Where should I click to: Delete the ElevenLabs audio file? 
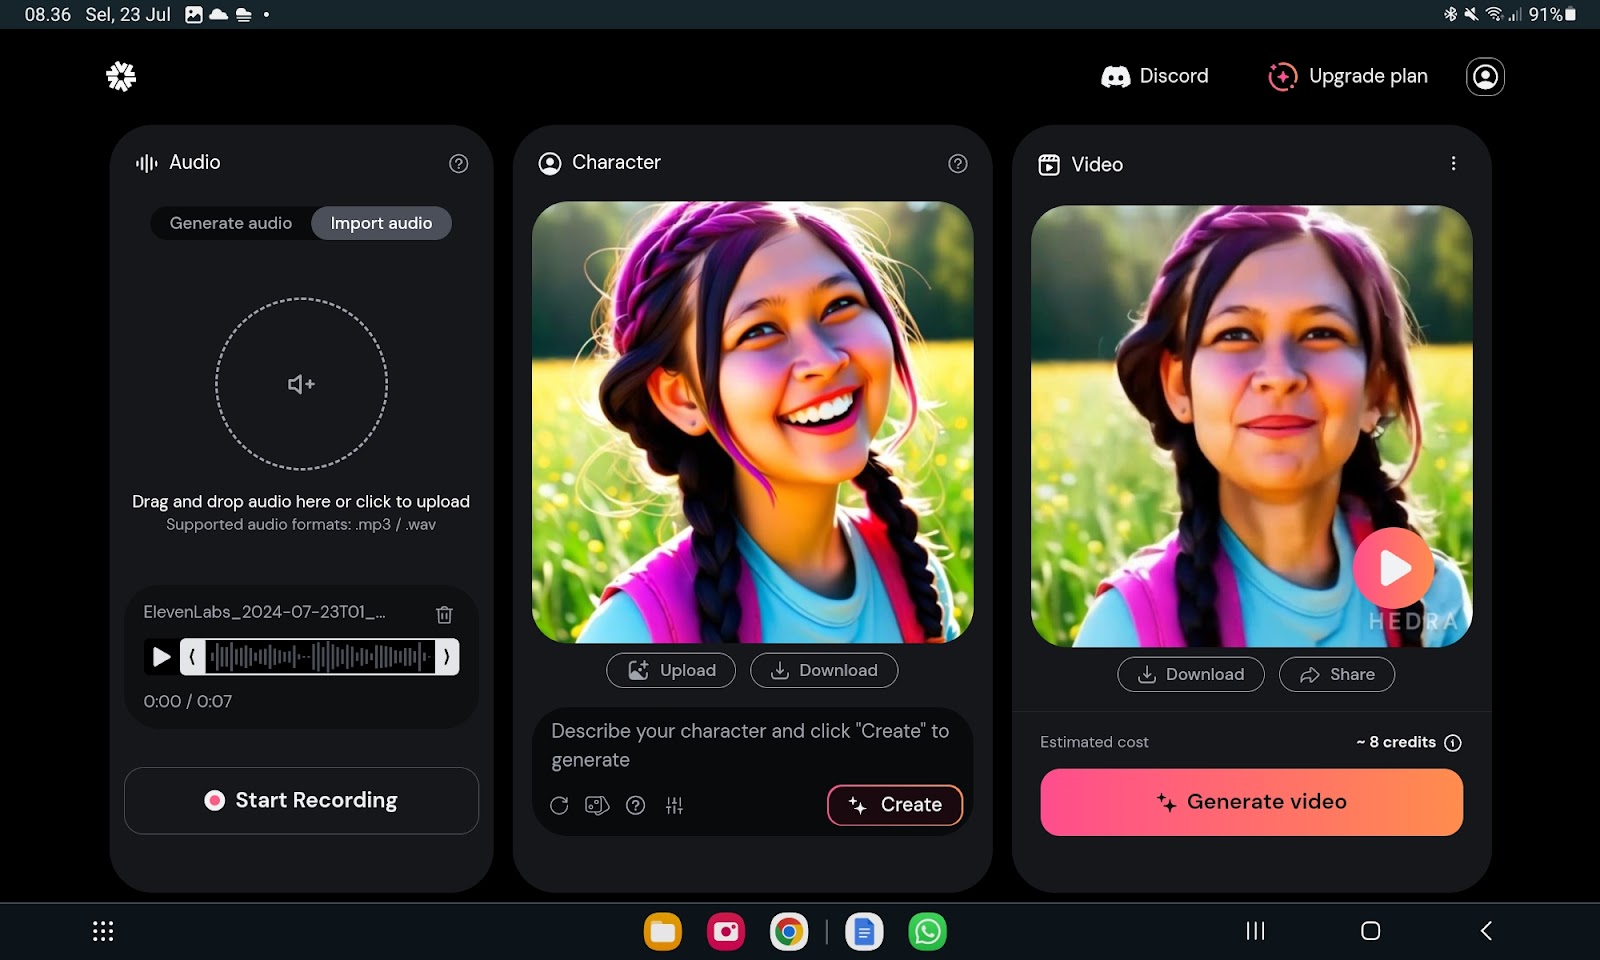tap(444, 614)
